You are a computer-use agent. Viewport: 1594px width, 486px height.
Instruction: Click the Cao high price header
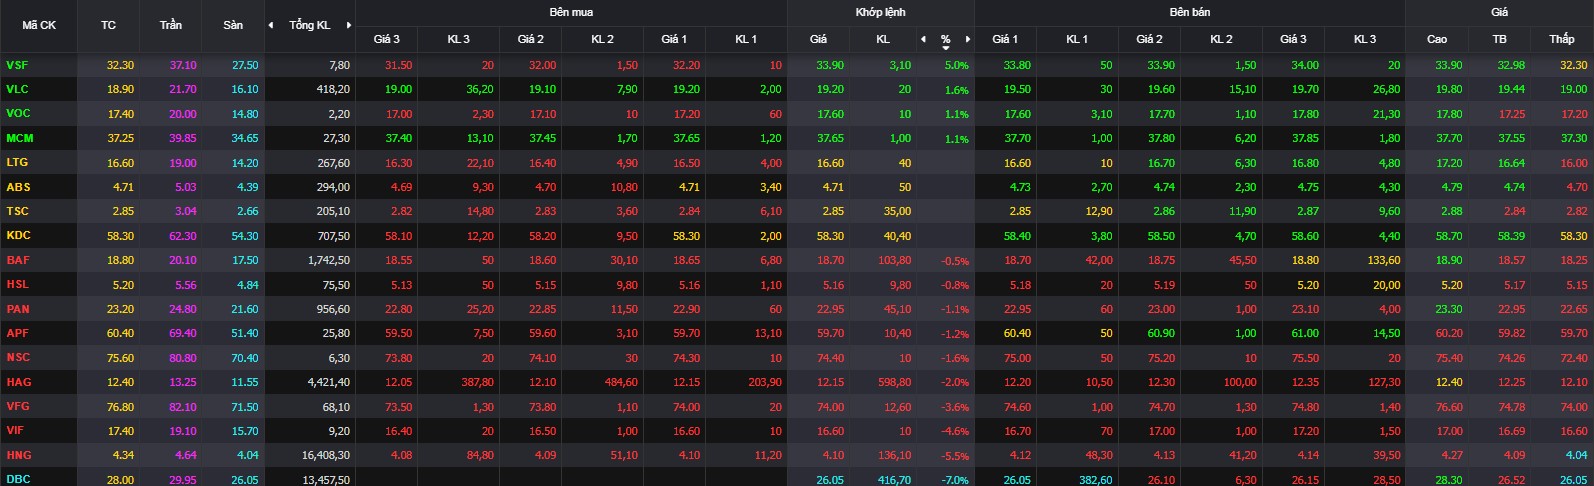point(1437,39)
